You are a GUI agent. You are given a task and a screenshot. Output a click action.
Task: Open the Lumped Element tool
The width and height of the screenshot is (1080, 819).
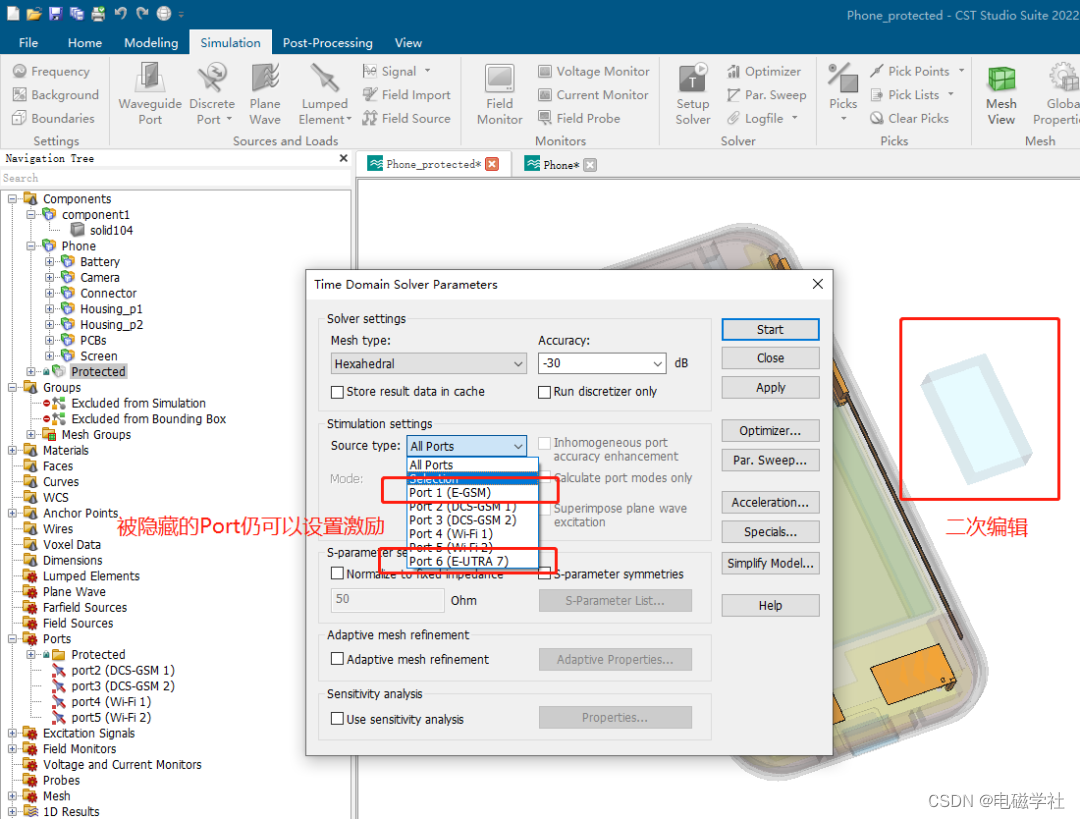click(324, 94)
